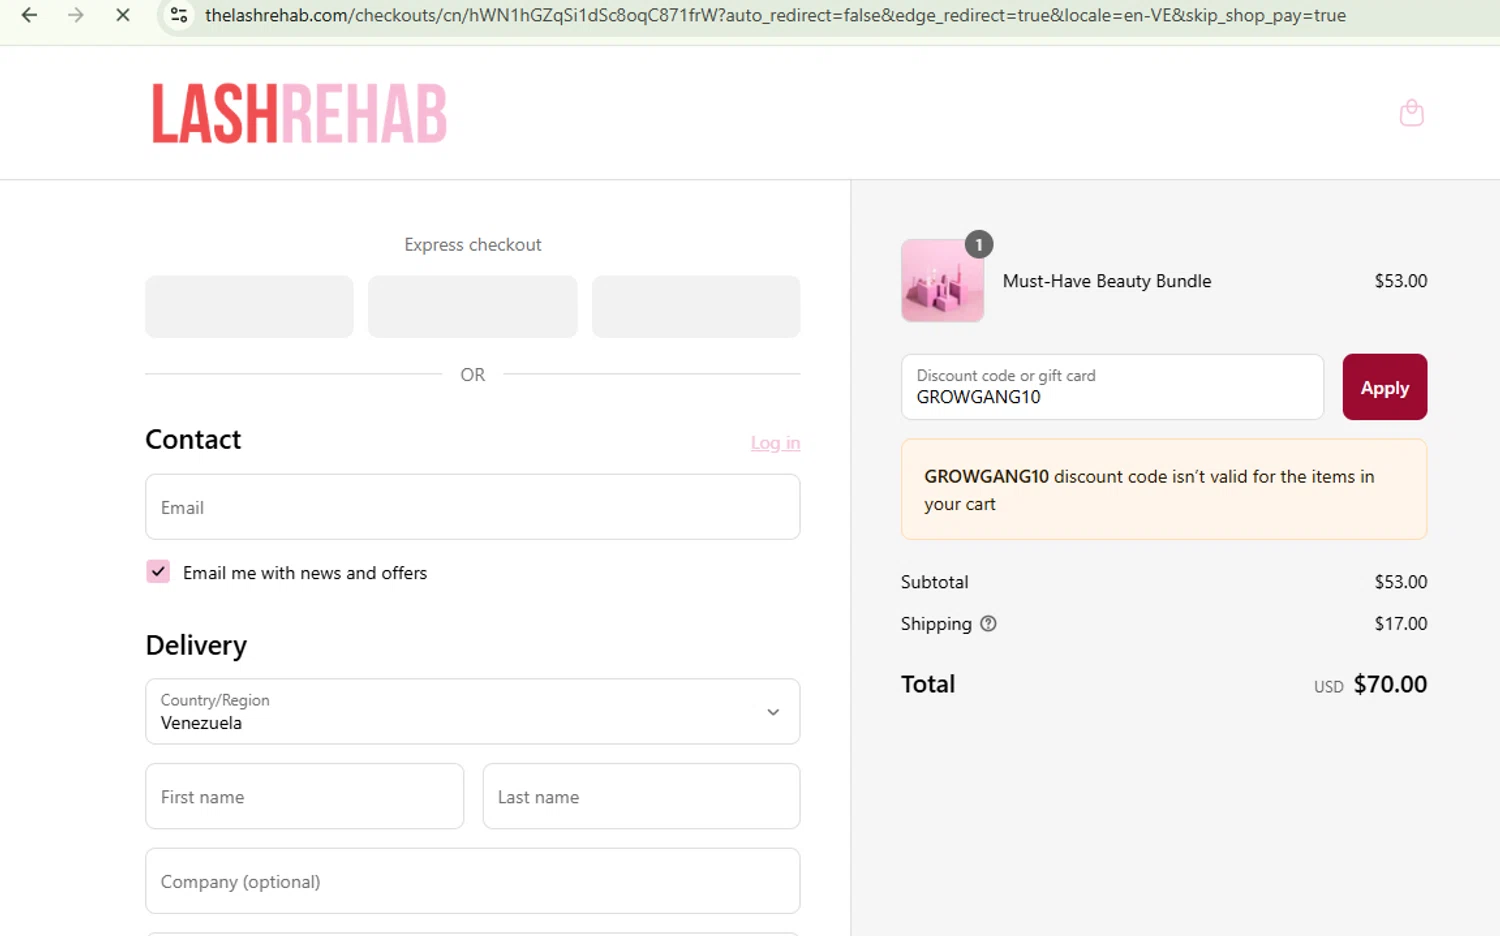Click the invalid discount code warning message
1500x936 pixels.
pyautogui.click(x=1164, y=490)
